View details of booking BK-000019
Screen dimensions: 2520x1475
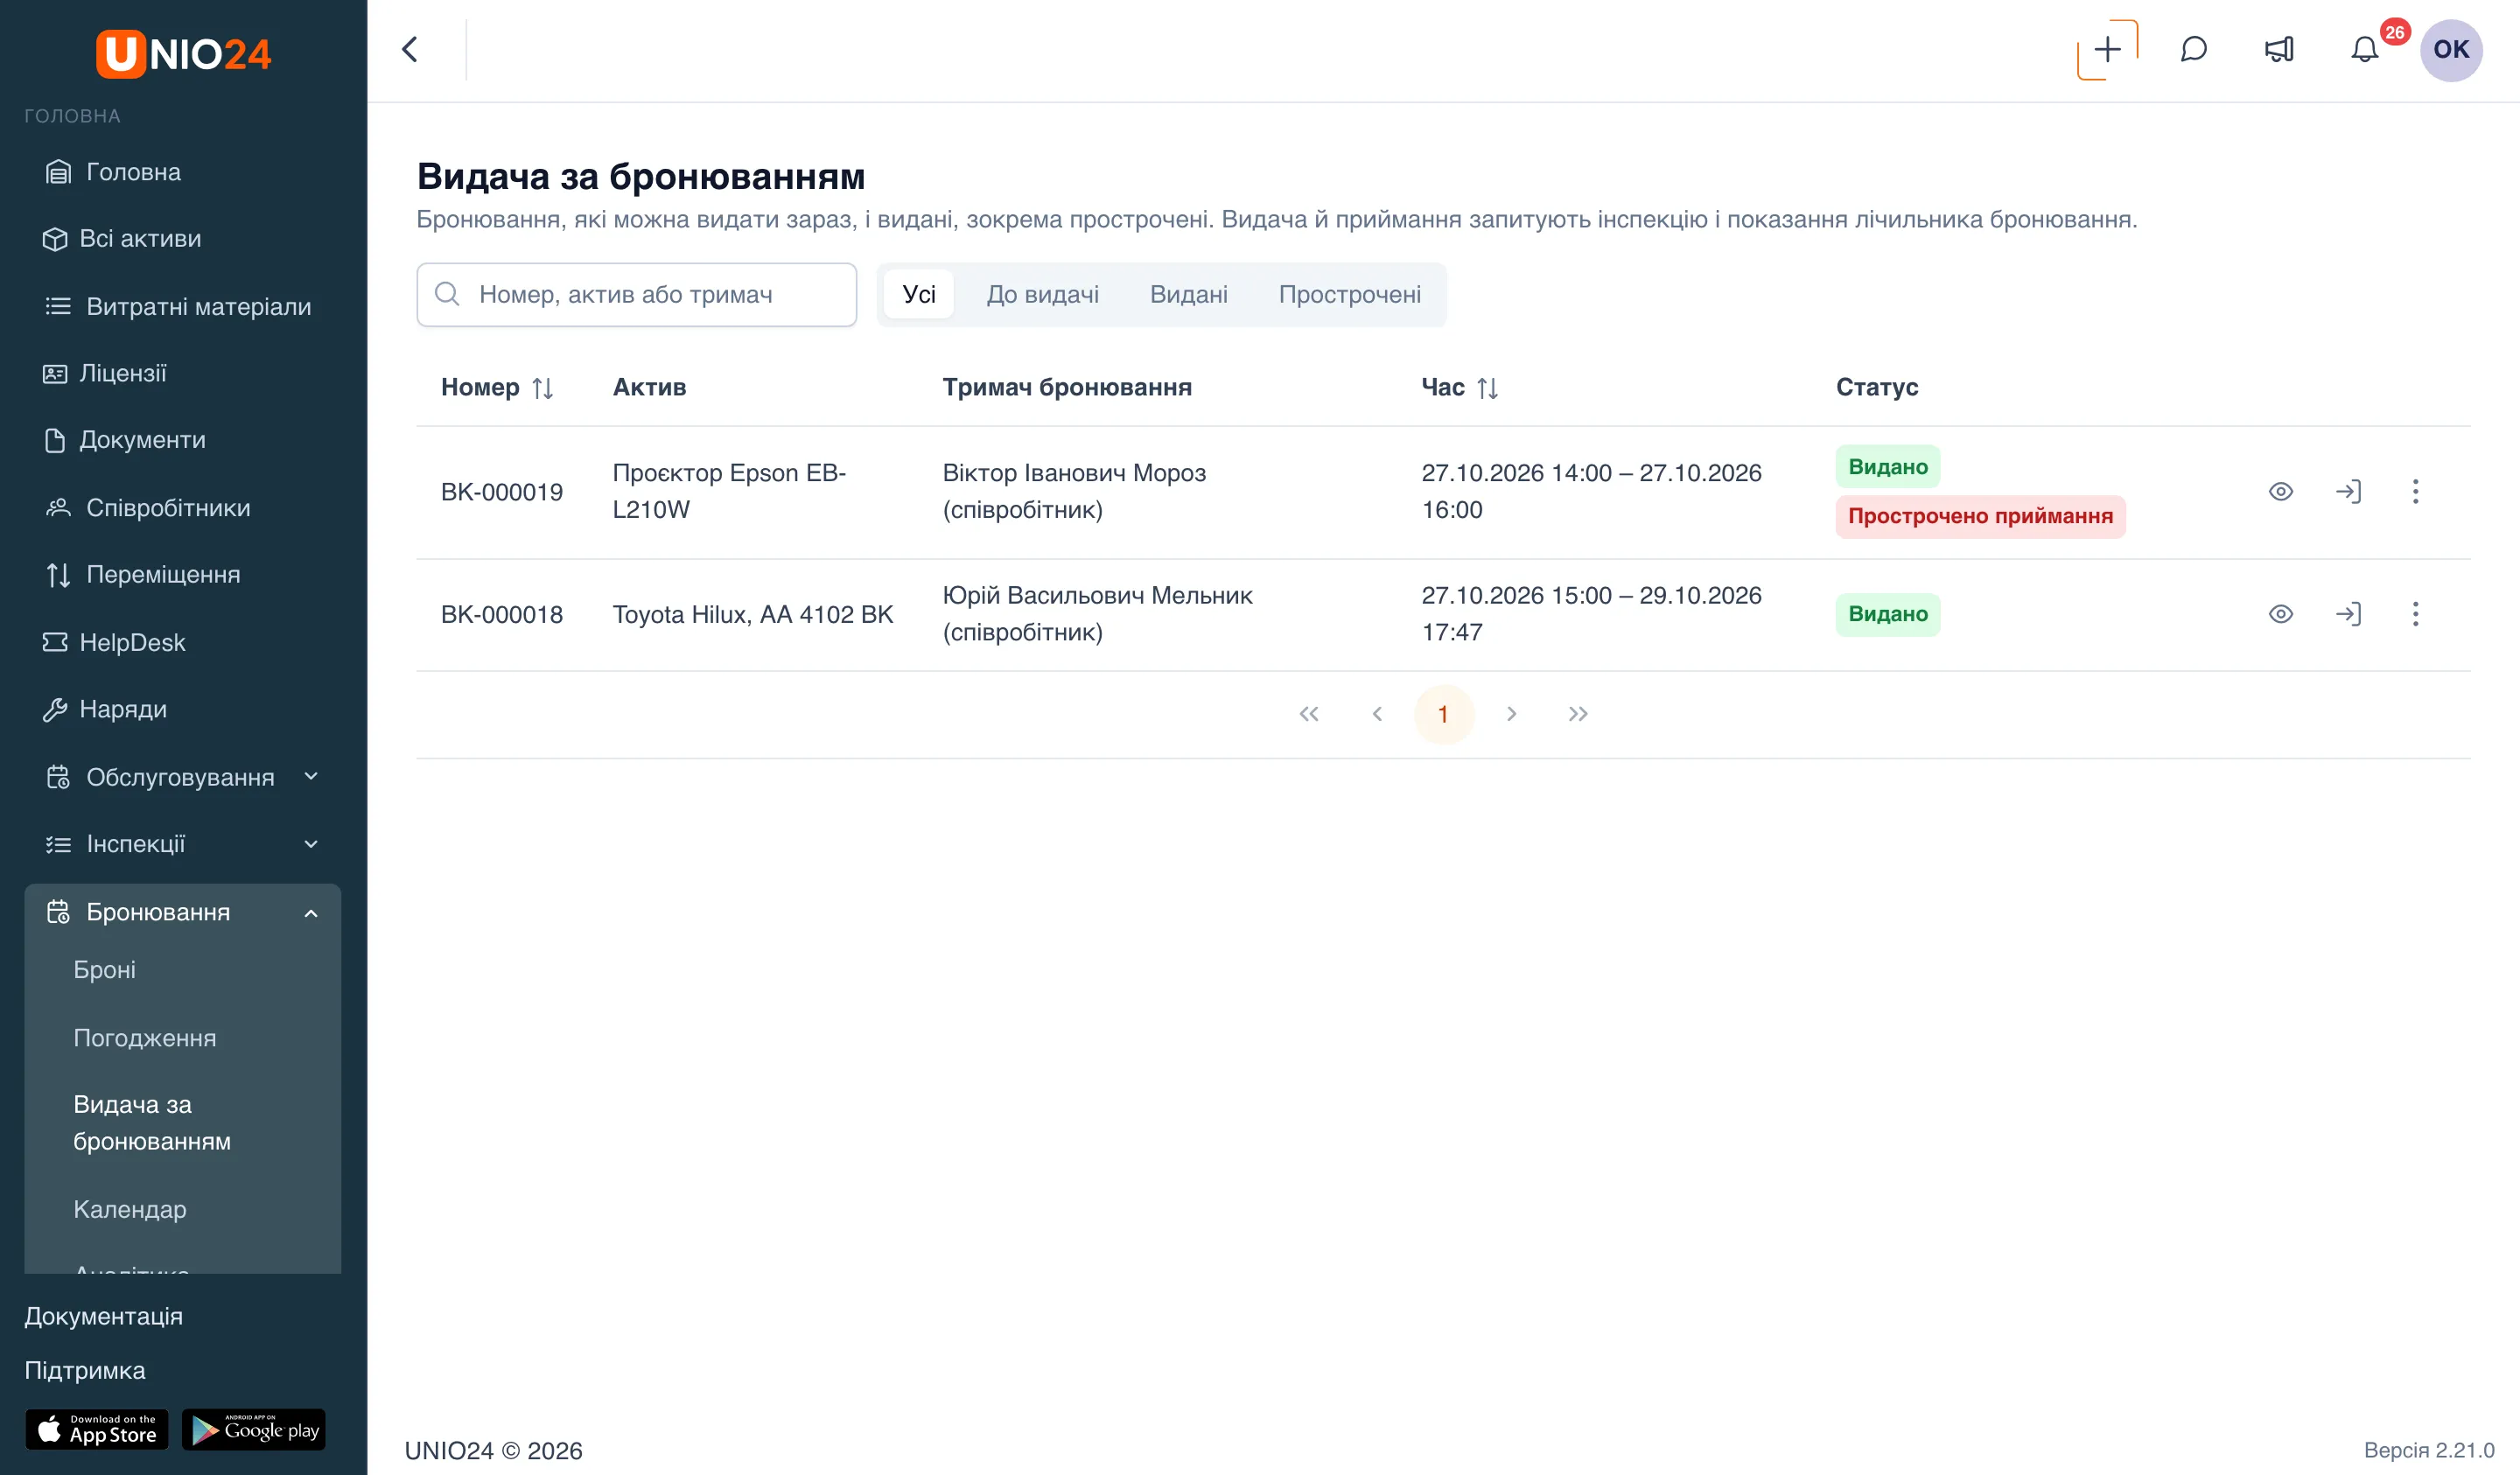[x=2280, y=491]
